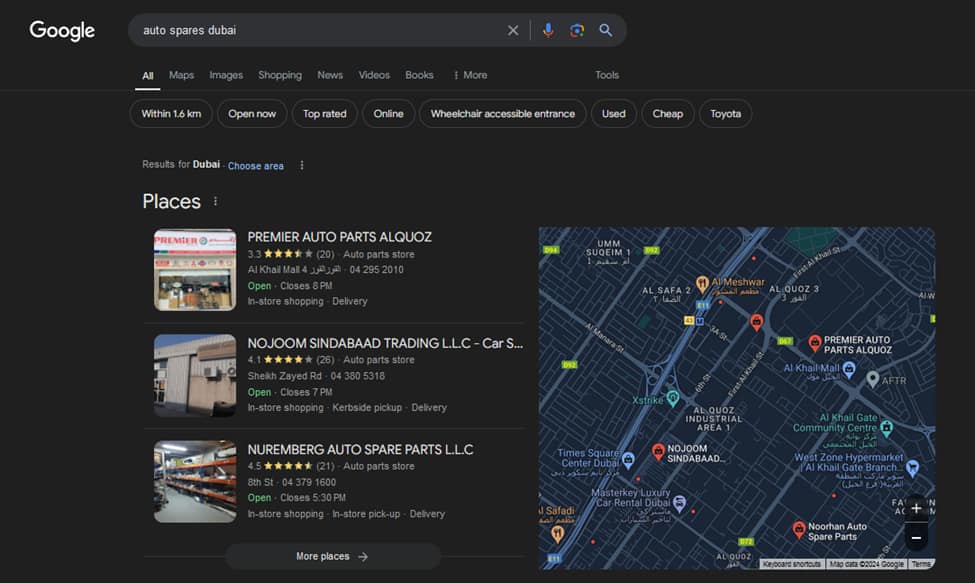Open the three-dot menu next to Places
This screenshot has width=975, height=583.
pyautogui.click(x=214, y=201)
